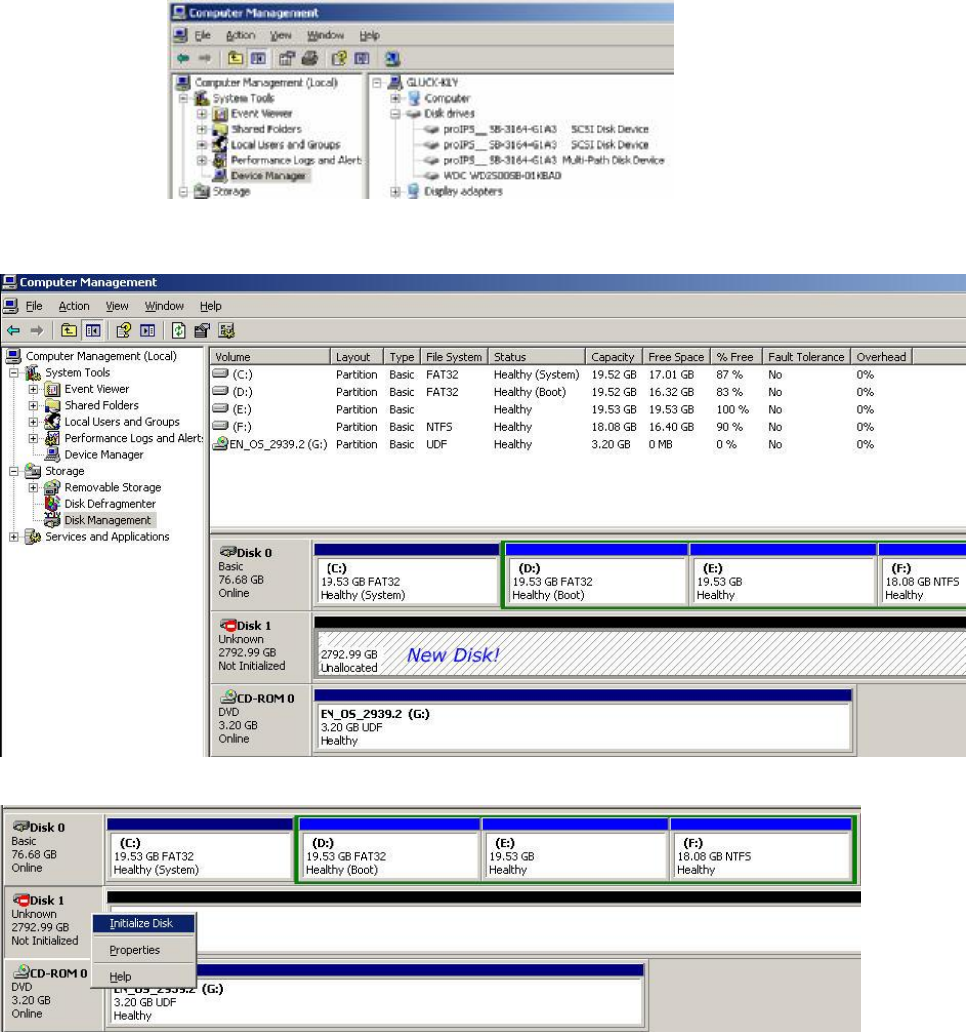The width and height of the screenshot is (966, 1032).
Task: Sort by the Fault Tolerance column header
Action: pos(806,357)
